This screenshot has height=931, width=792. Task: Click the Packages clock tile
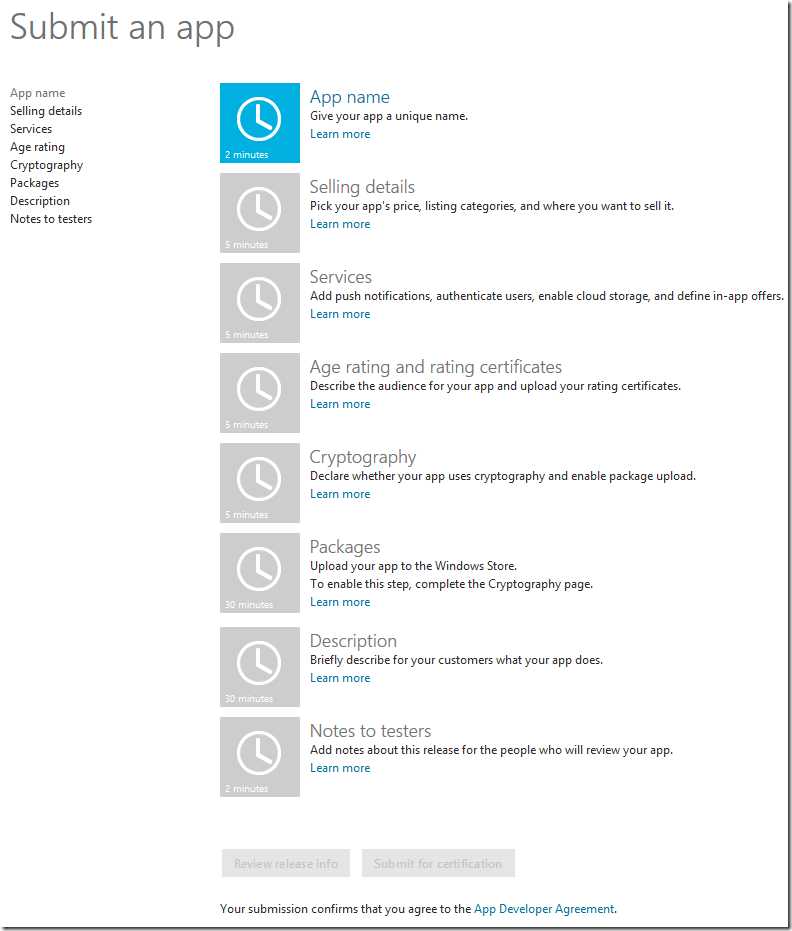(x=259, y=573)
